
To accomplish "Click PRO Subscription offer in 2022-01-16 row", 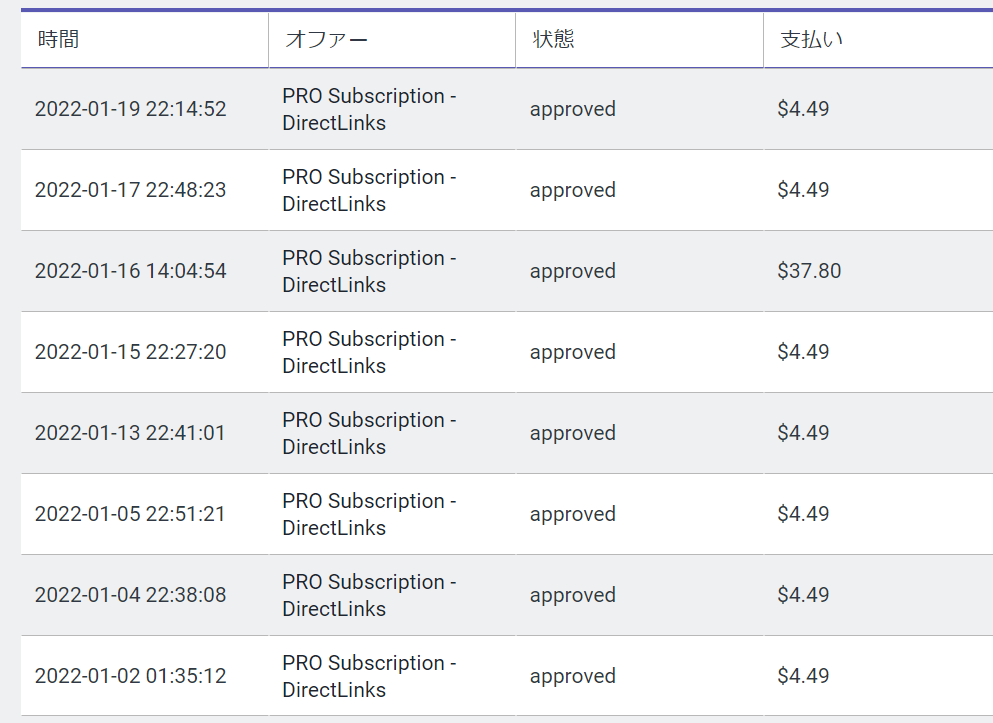I will (x=369, y=272).
